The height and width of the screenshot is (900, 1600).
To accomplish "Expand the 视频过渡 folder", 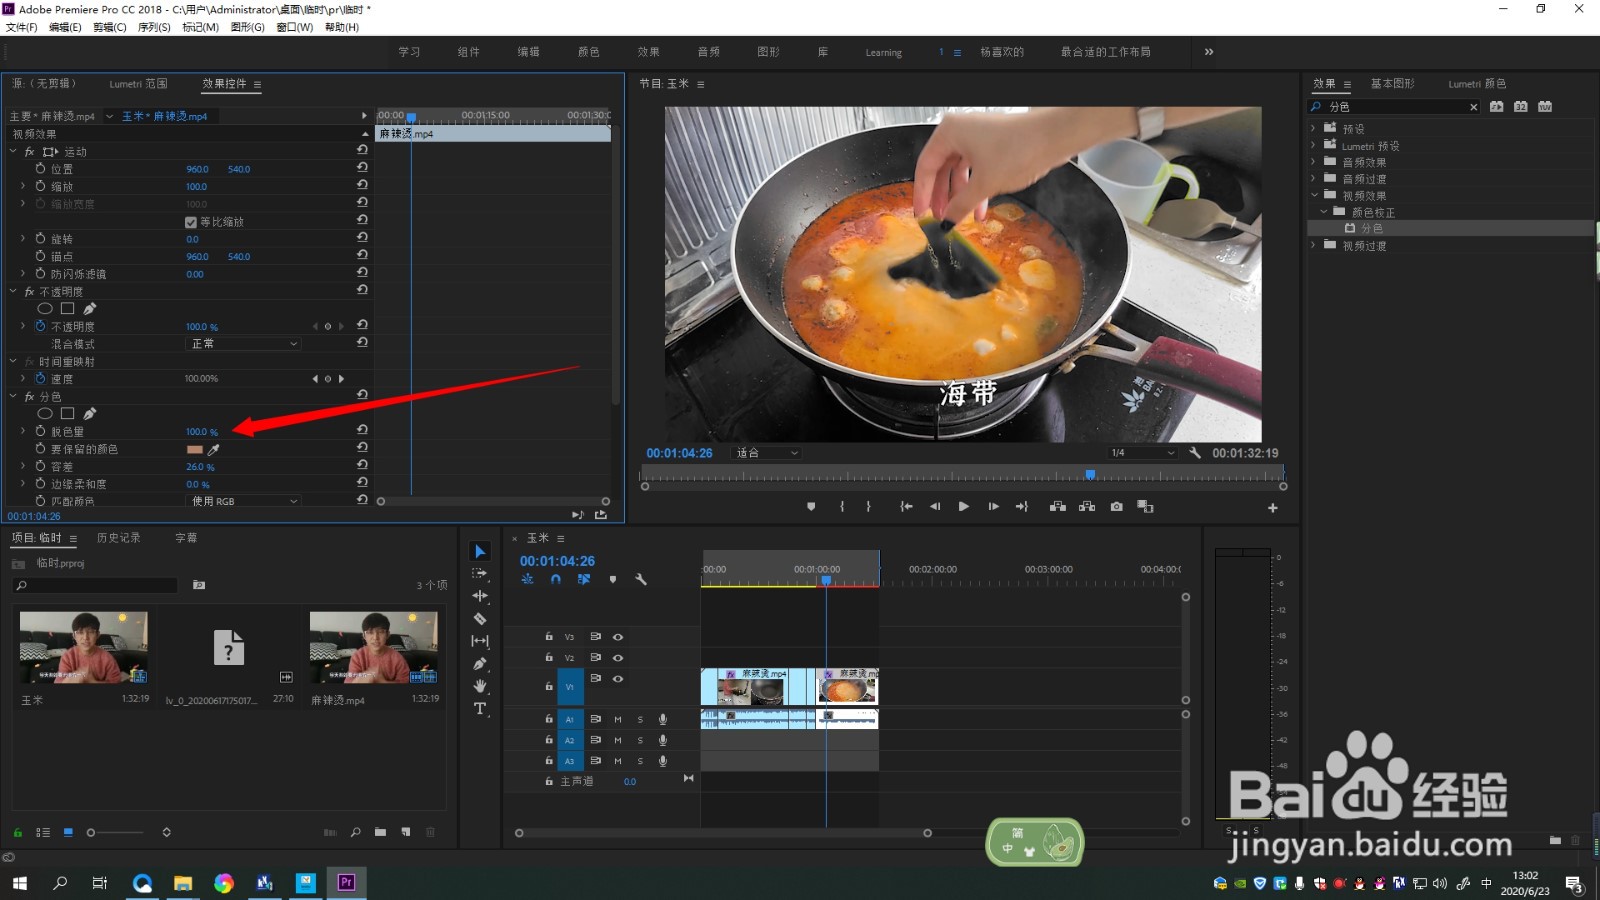I will click(1313, 245).
